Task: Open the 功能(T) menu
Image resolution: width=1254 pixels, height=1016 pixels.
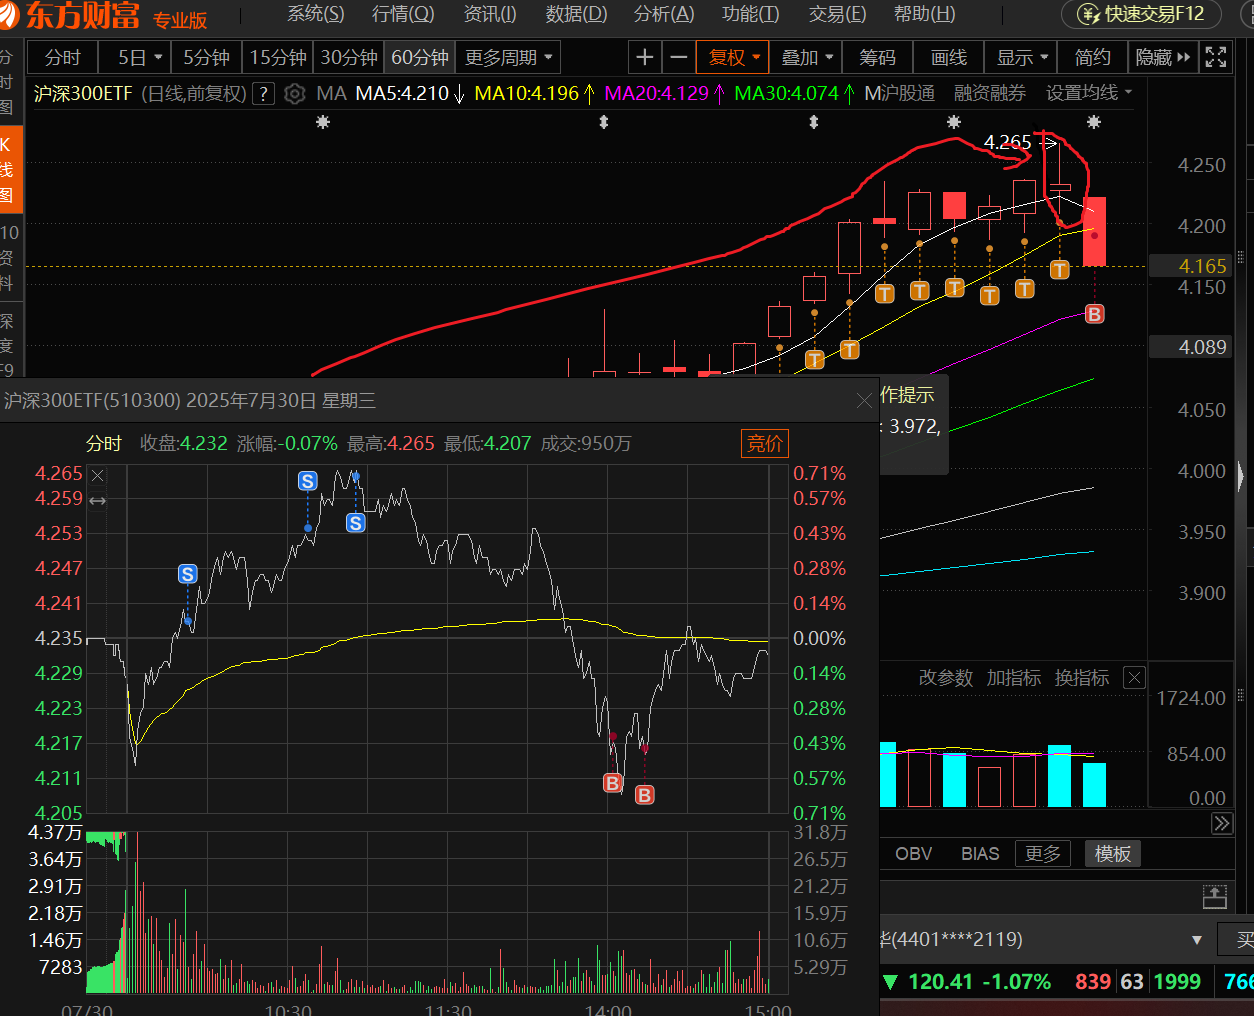Action: (x=751, y=14)
